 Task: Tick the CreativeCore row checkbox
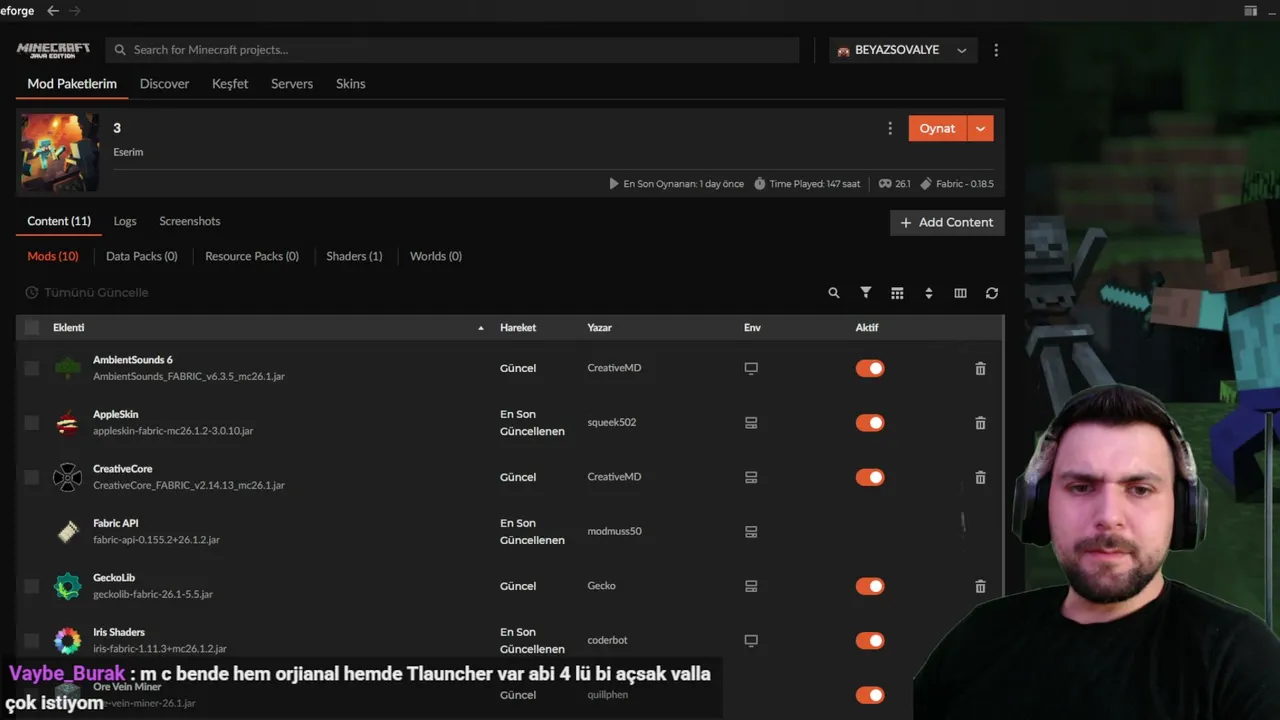point(32,477)
